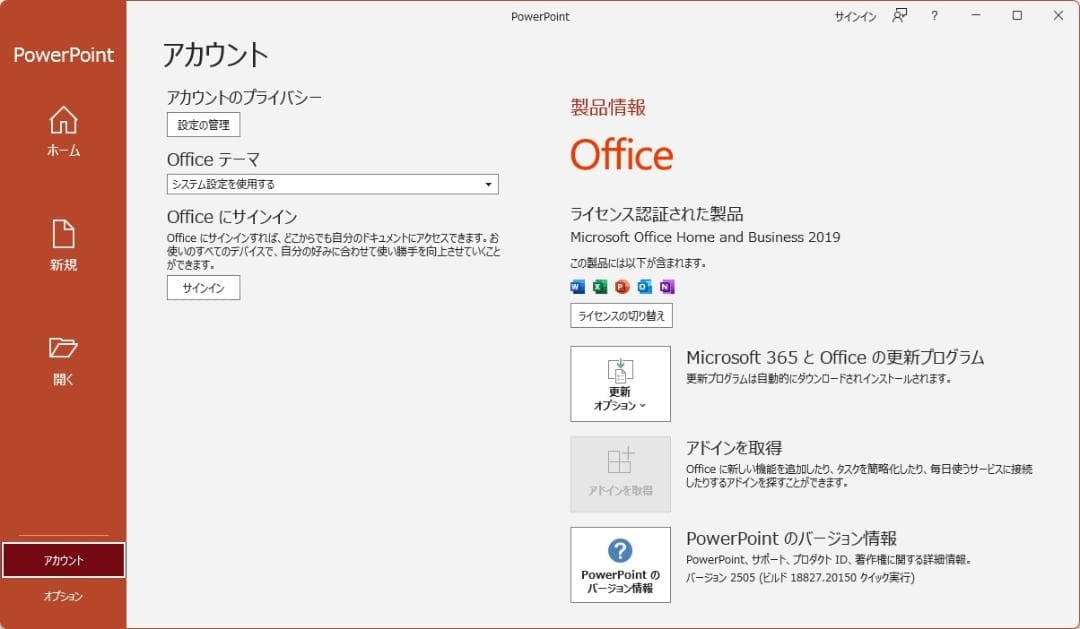
Task: Click the Word icon under included products
Action: [x=577, y=287]
